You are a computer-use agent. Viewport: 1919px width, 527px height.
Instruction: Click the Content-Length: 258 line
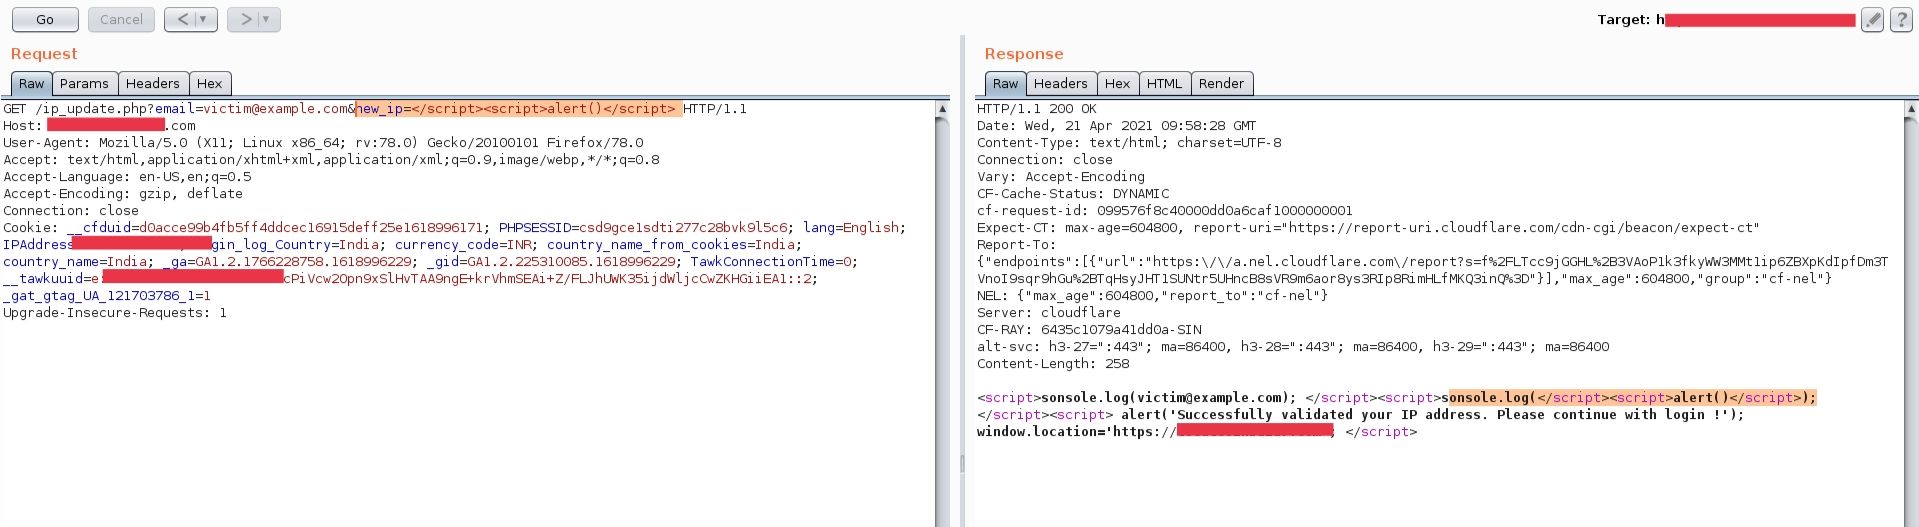point(1053,364)
